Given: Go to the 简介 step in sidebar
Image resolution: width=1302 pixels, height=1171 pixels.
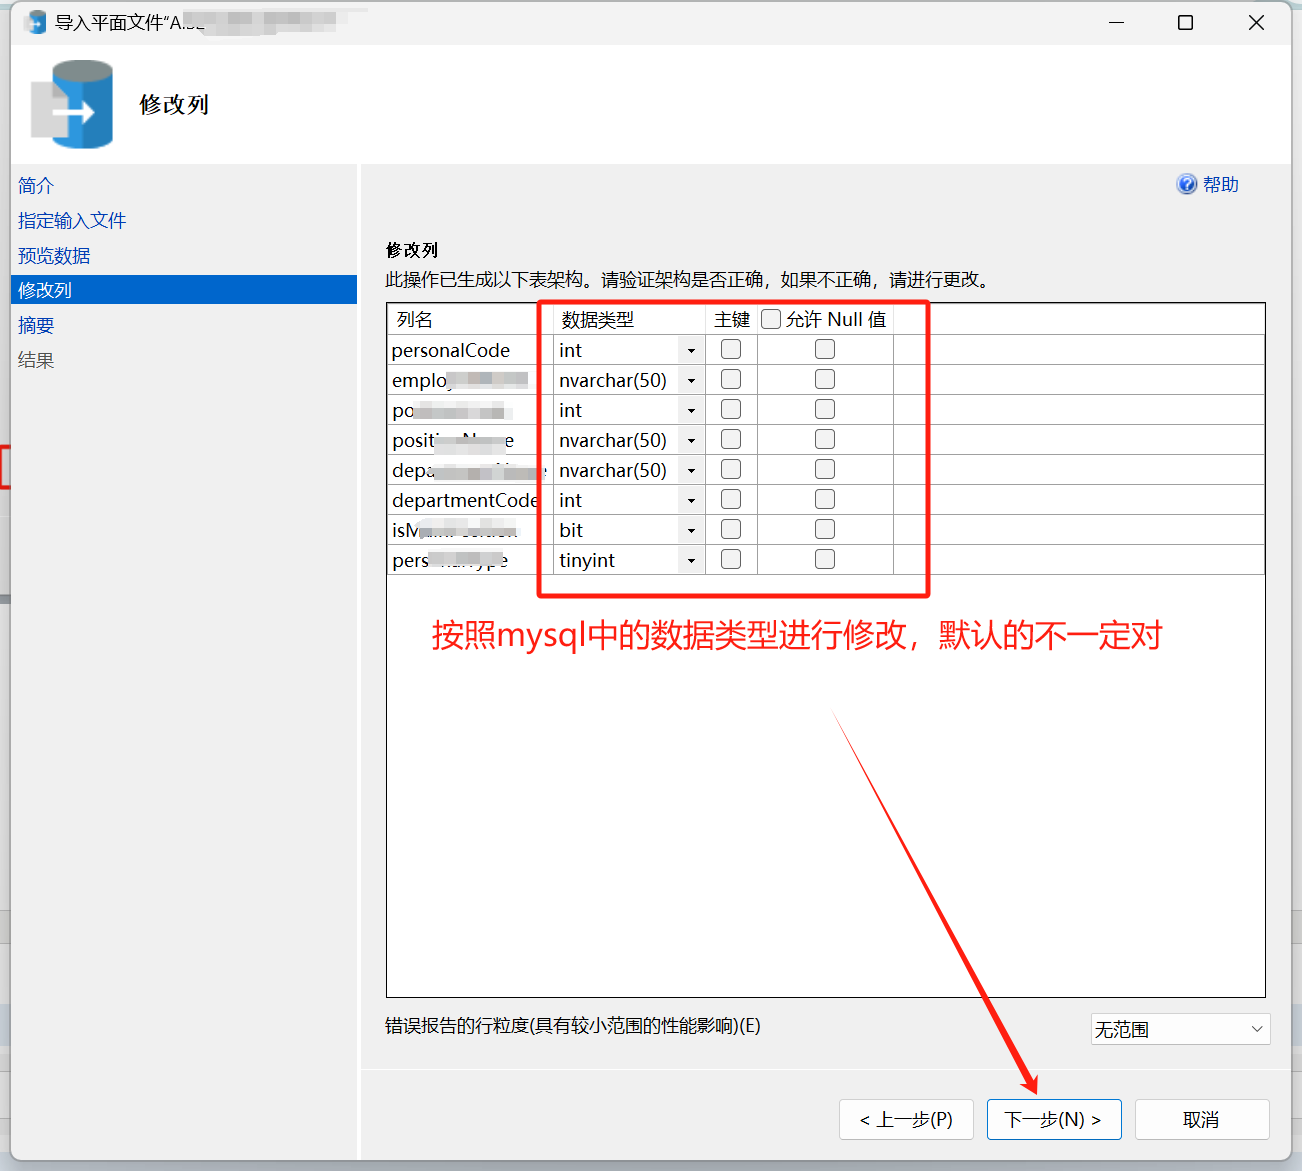Looking at the screenshot, I should (x=36, y=185).
